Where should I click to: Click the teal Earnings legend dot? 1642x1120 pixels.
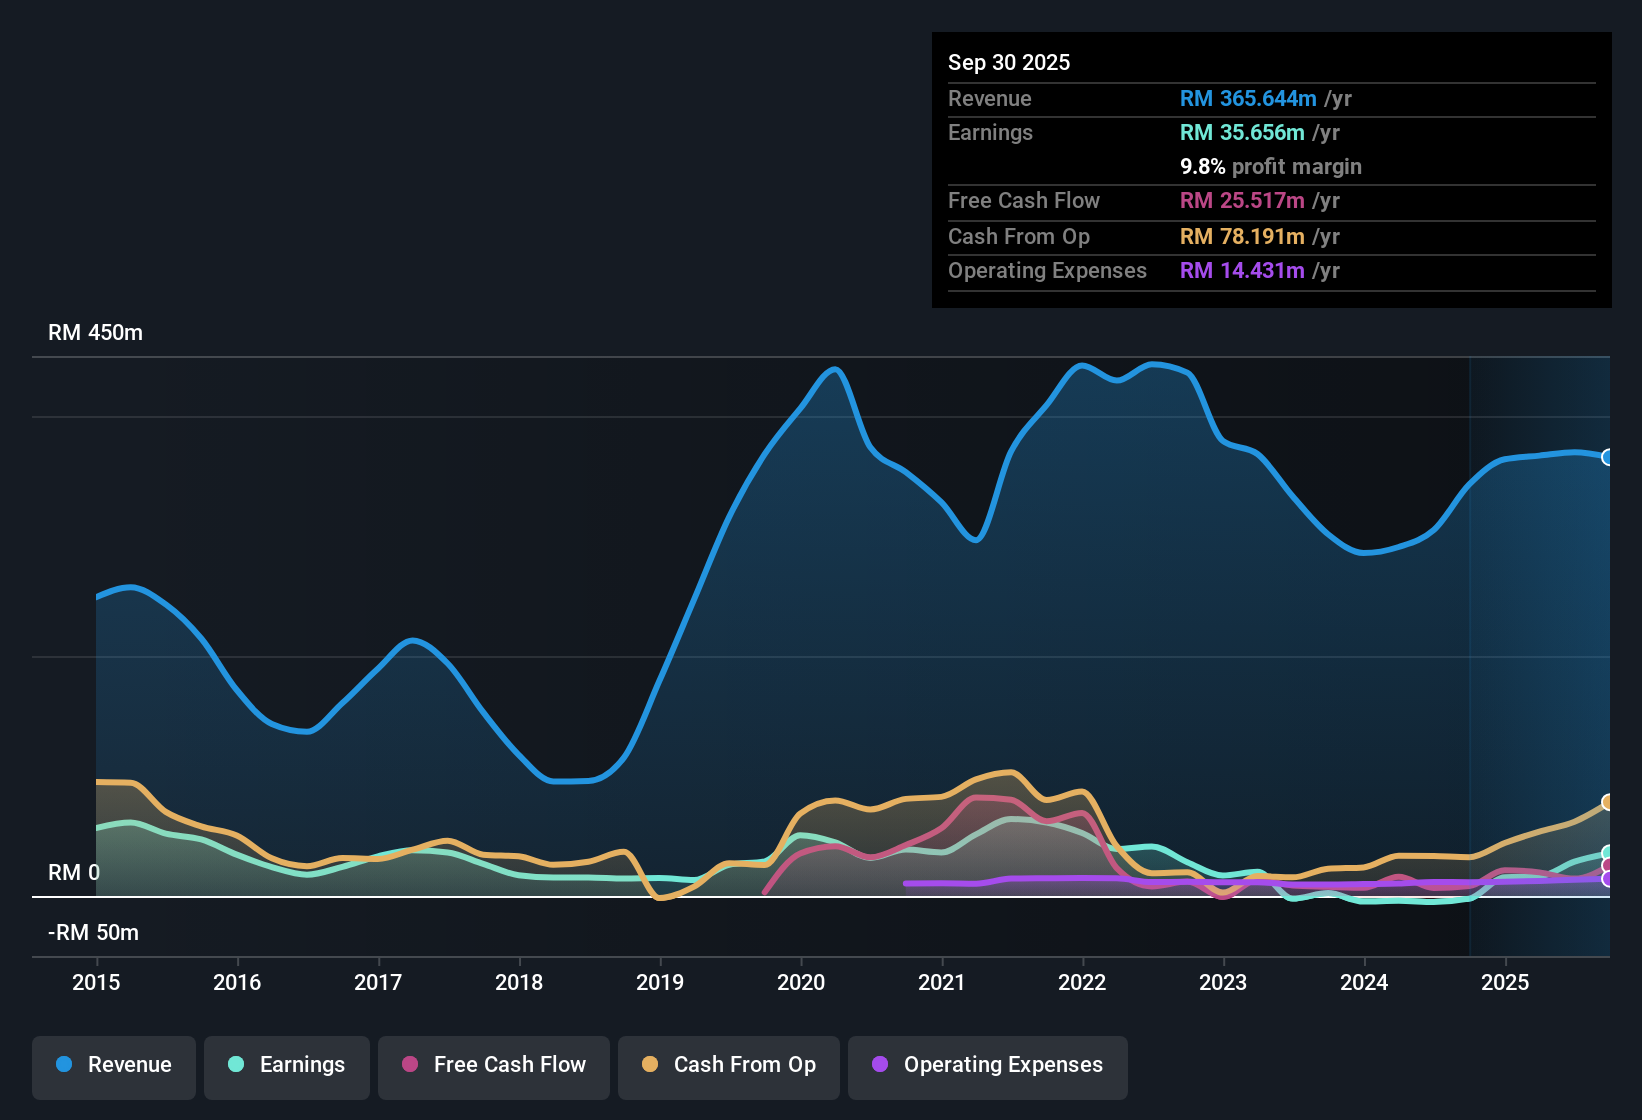point(236,1065)
